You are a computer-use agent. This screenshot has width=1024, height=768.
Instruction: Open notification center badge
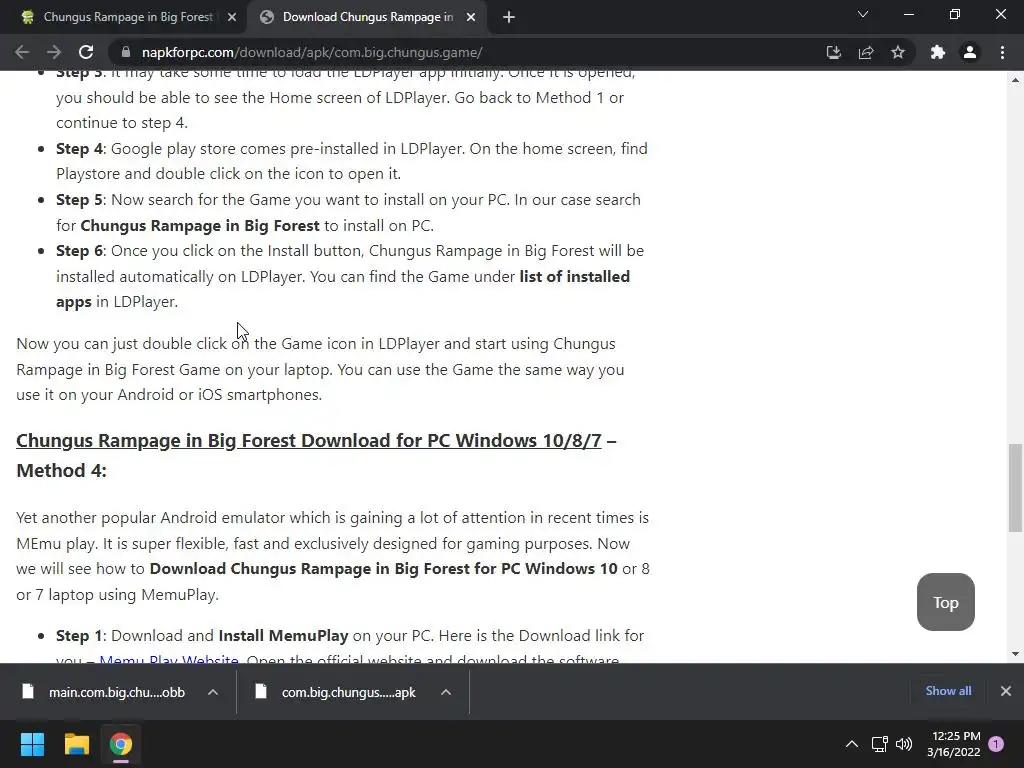coord(996,744)
